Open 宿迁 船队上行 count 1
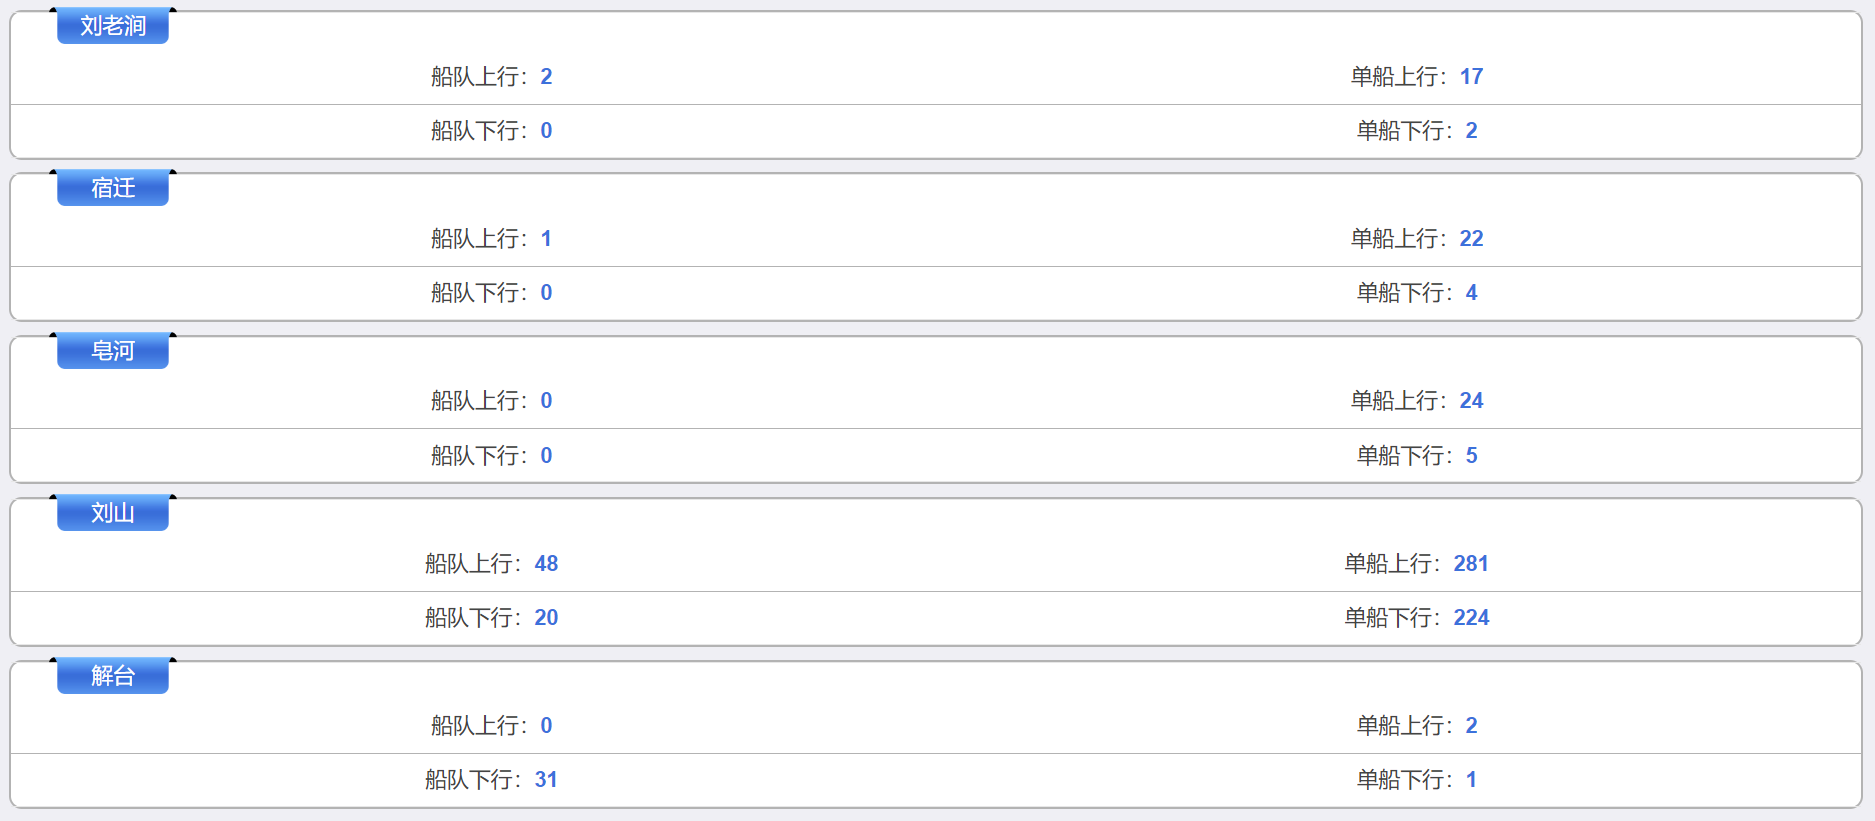 [546, 239]
